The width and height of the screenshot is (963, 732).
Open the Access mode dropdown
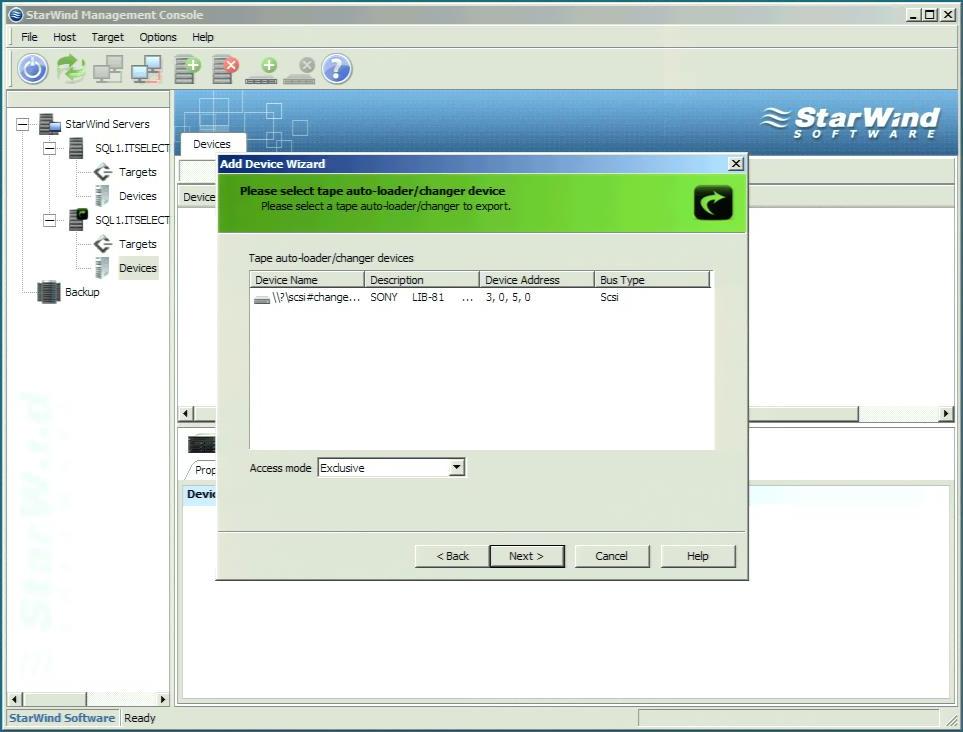(x=456, y=467)
